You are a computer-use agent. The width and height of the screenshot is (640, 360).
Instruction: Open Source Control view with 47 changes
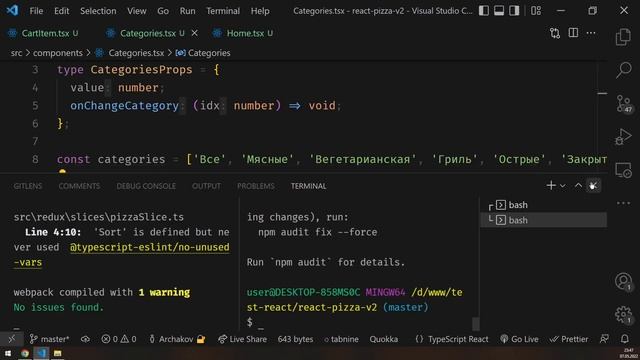point(624,103)
